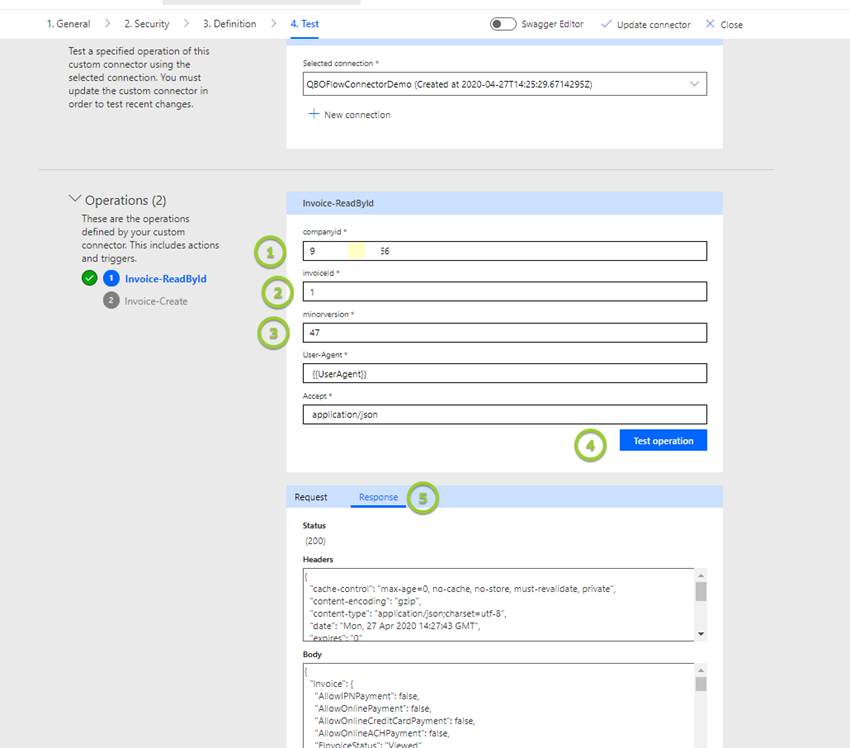Screen dimensions: 850x748
Task: Click into the invoiceid input field
Action: coord(504,292)
